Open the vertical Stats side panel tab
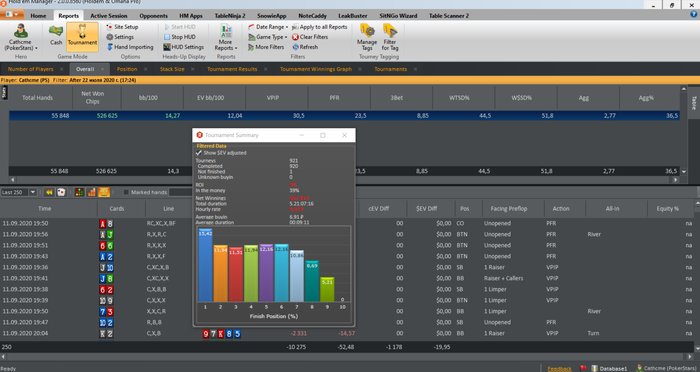 [x=4, y=92]
